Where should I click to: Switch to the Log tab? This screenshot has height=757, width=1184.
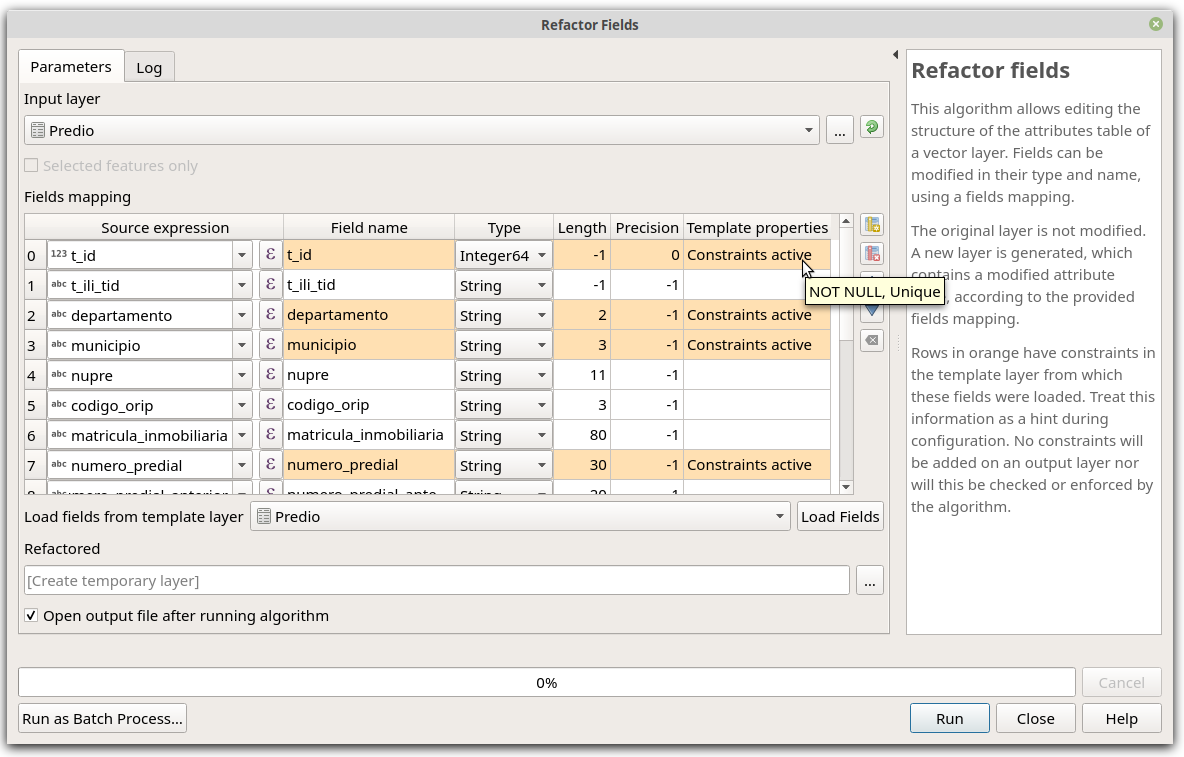pyautogui.click(x=149, y=68)
